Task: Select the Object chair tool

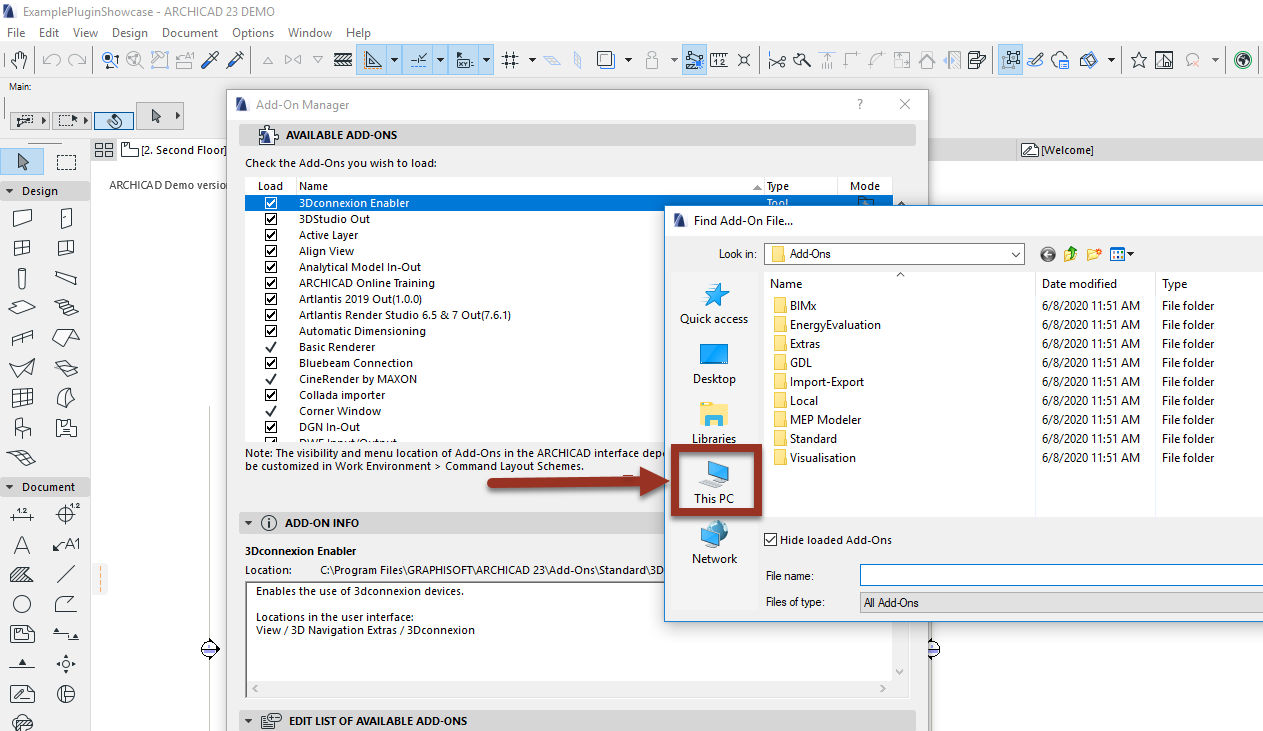Action: click(22, 428)
